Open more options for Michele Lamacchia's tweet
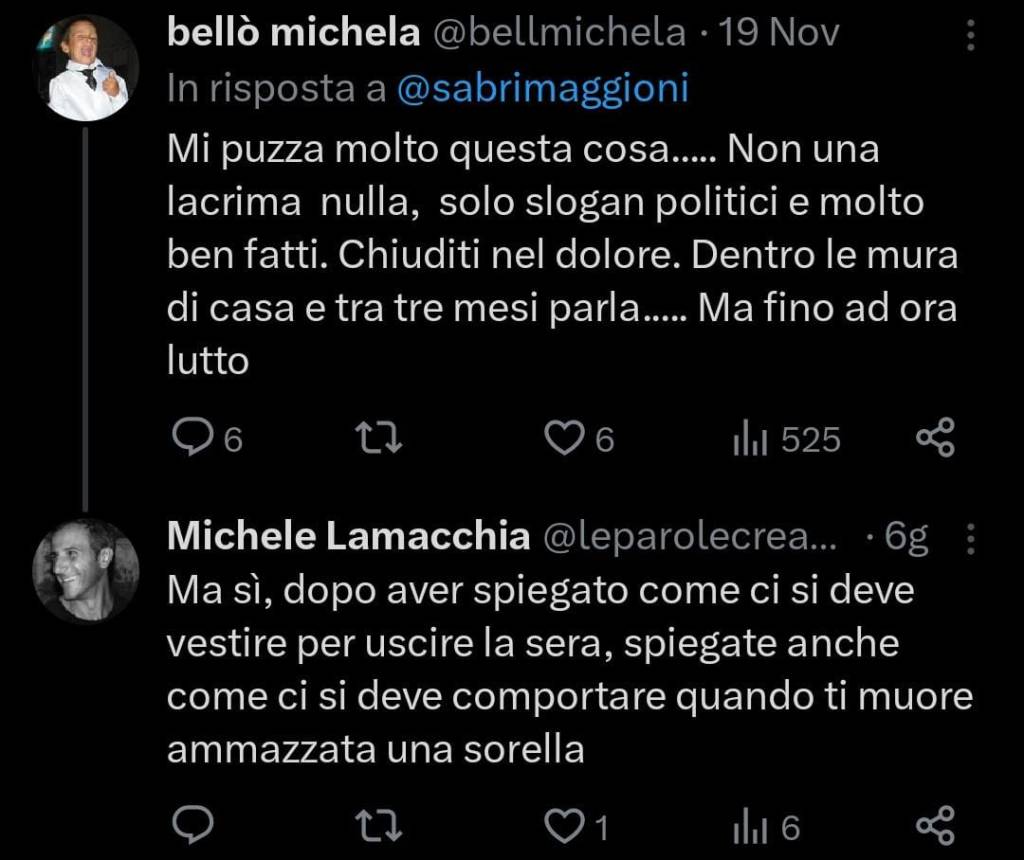This screenshot has height=860, width=1024. (x=969, y=540)
